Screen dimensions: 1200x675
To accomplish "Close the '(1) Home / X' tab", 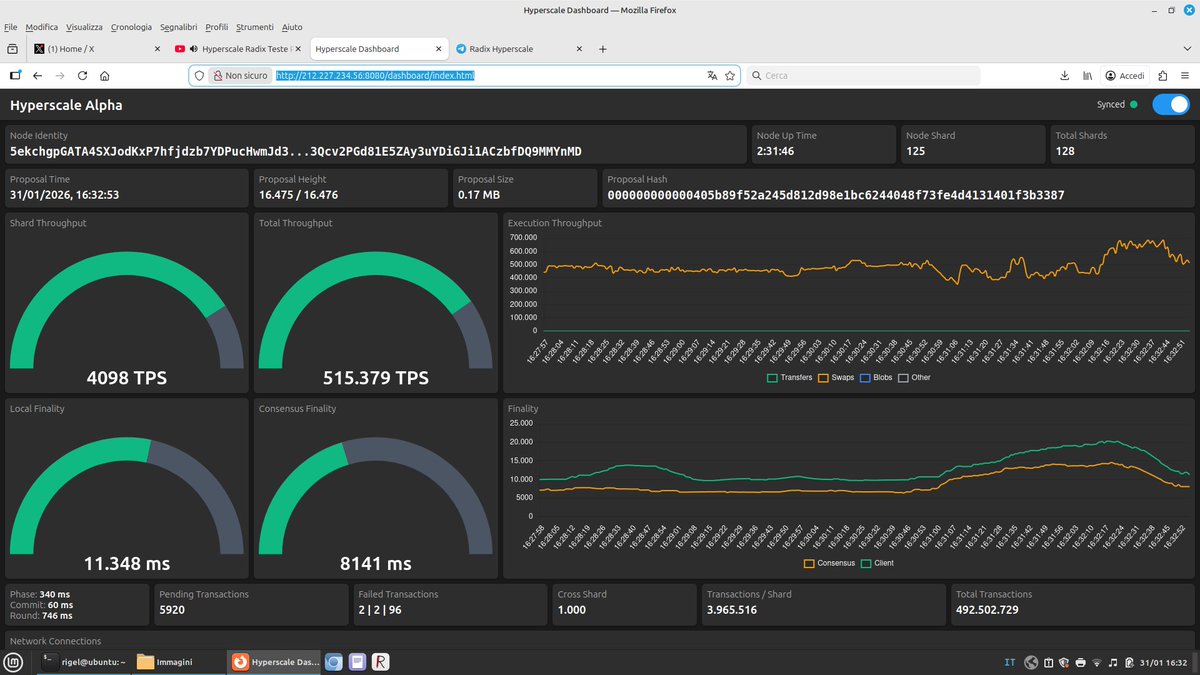I will 158,48.
